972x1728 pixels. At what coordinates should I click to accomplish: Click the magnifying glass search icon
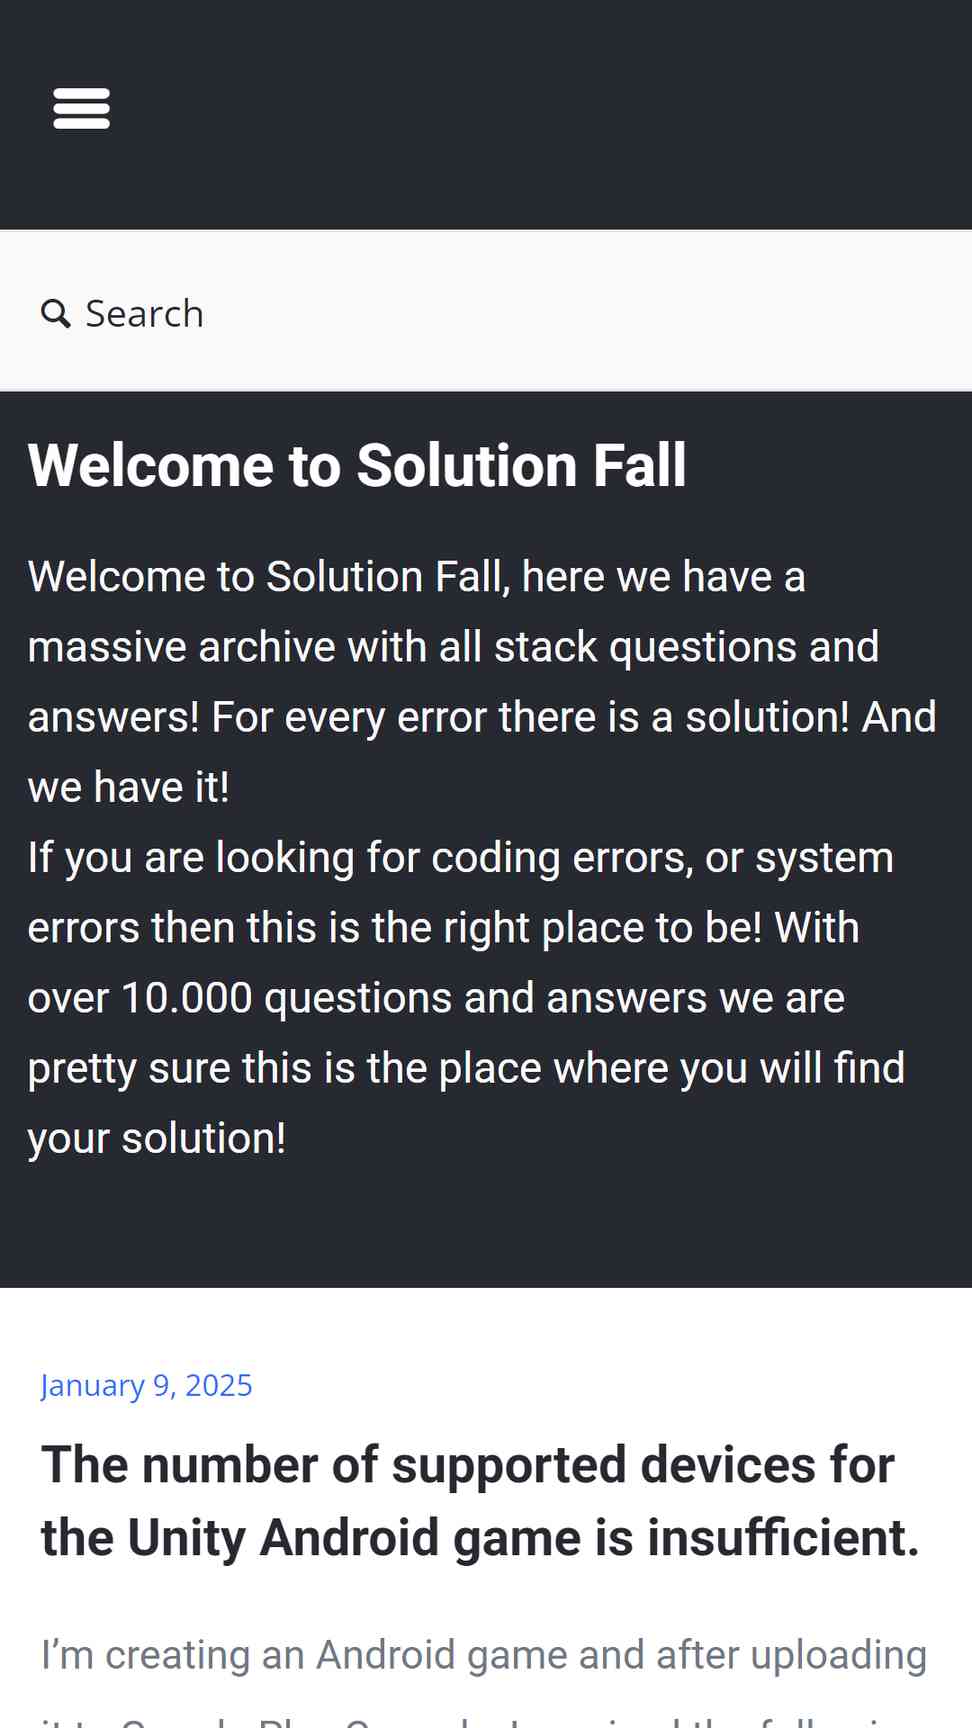[x=55, y=314]
